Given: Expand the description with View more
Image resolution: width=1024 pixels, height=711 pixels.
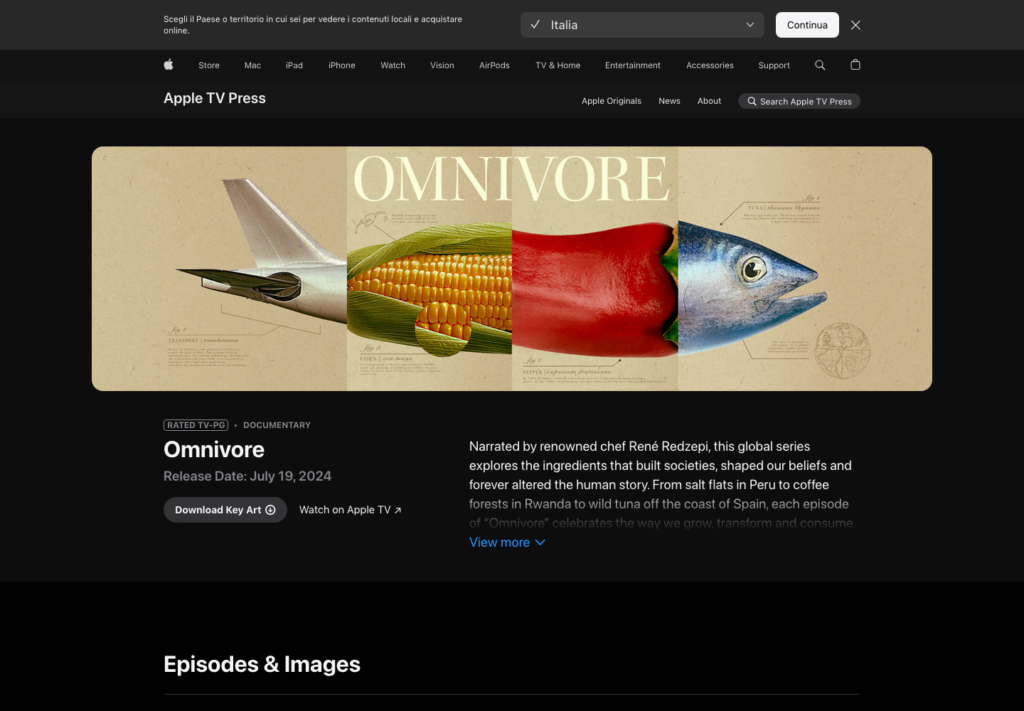Looking at the screenshot, I should (x=507, y=543).
